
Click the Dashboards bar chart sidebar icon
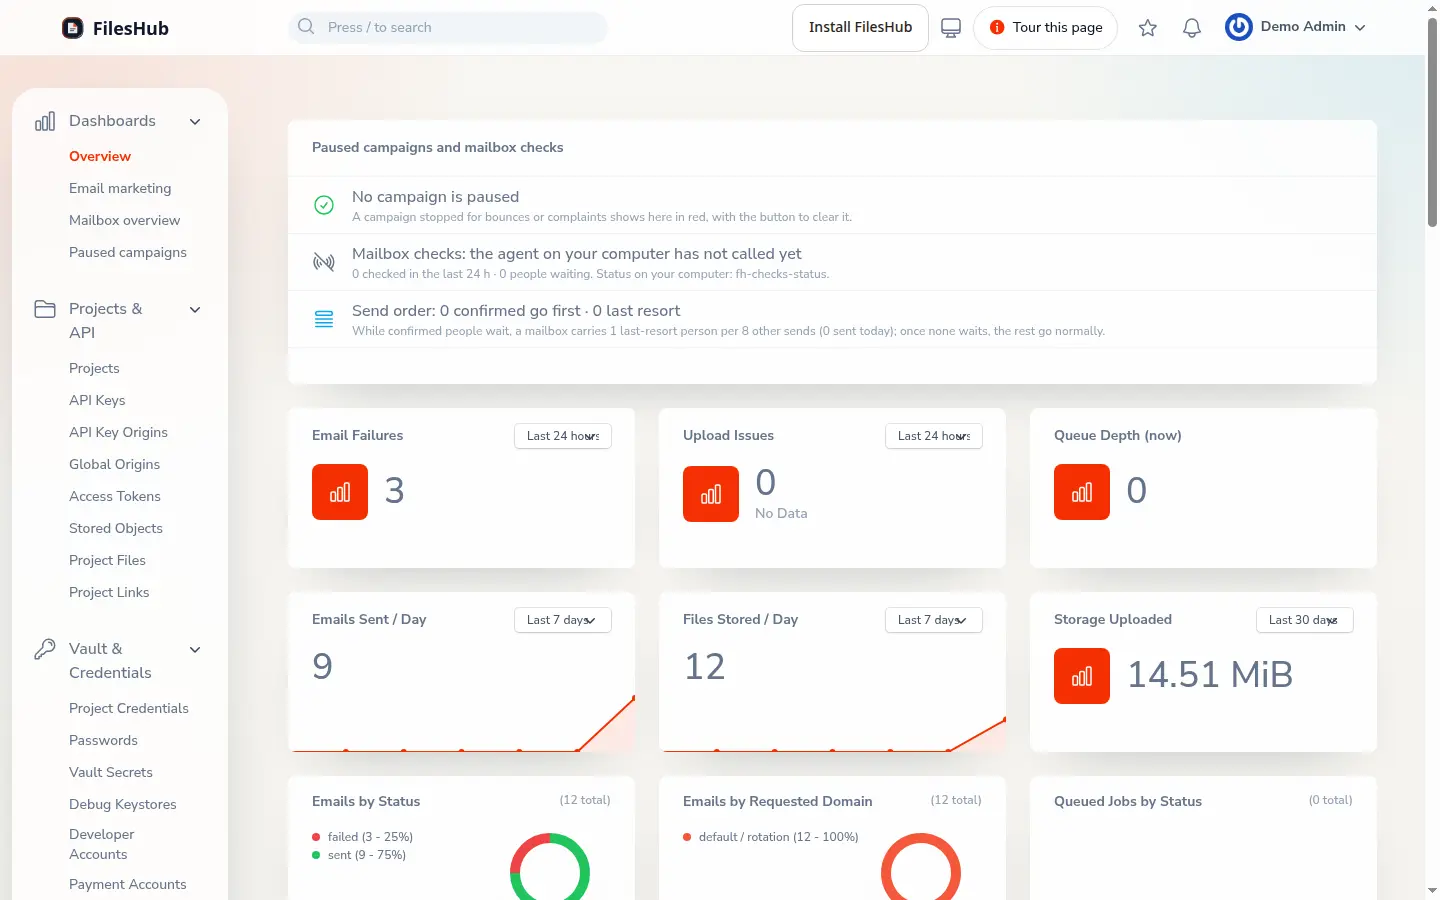45,122
